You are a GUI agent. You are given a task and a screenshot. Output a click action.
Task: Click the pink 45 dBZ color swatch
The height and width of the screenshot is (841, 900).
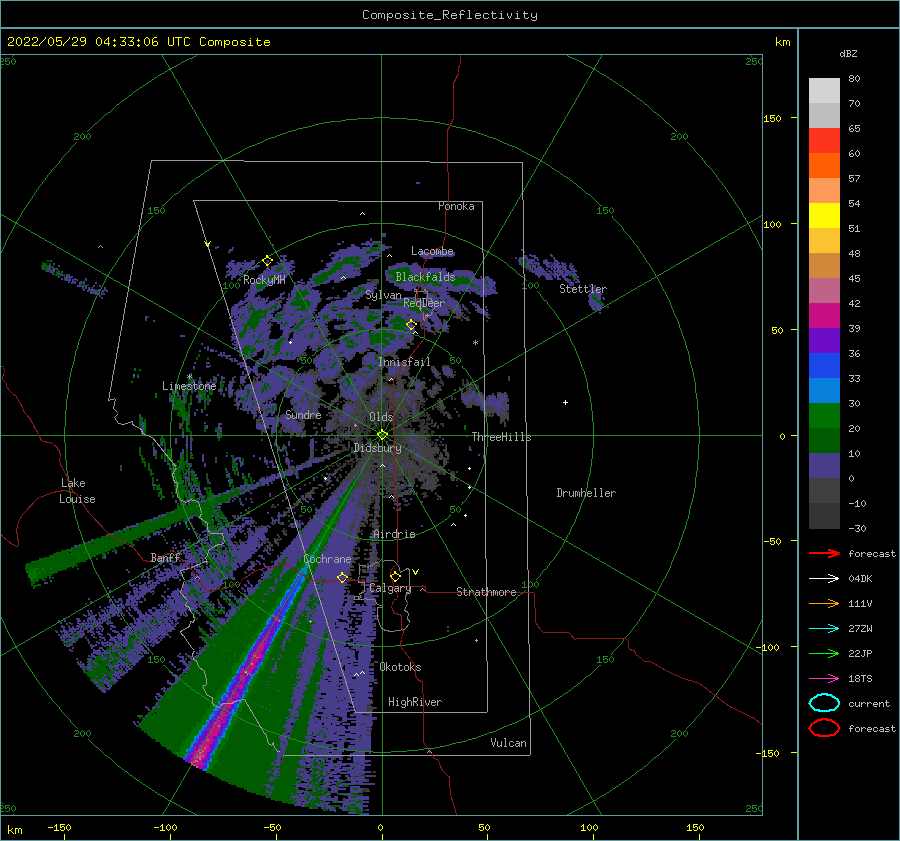pos(824,290)
